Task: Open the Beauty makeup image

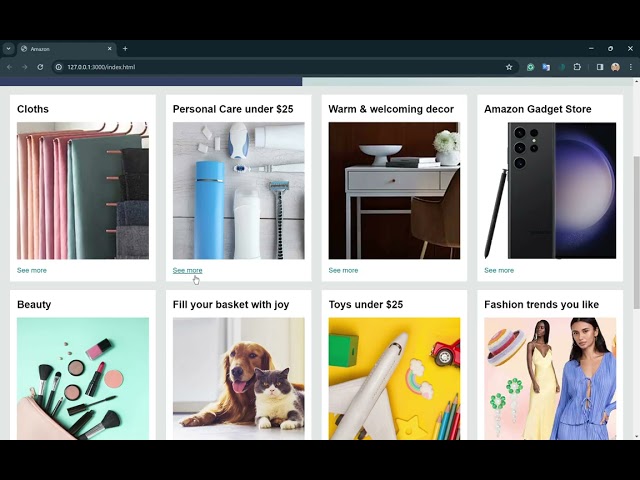Action: click(83, 378)
